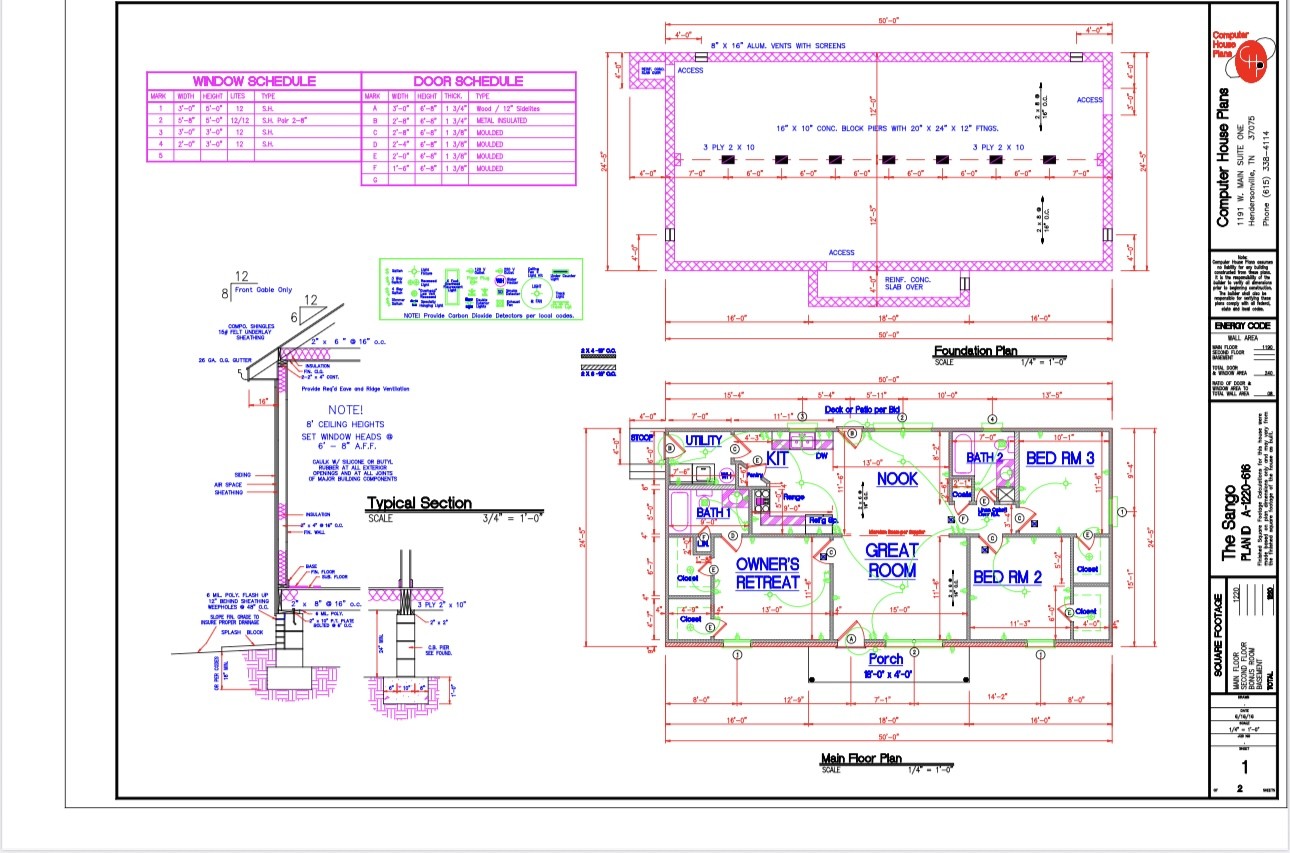1290x853 pixels.
Task: Click the 'Front Gable Only' roof pitch note
Action: [263, 290]
